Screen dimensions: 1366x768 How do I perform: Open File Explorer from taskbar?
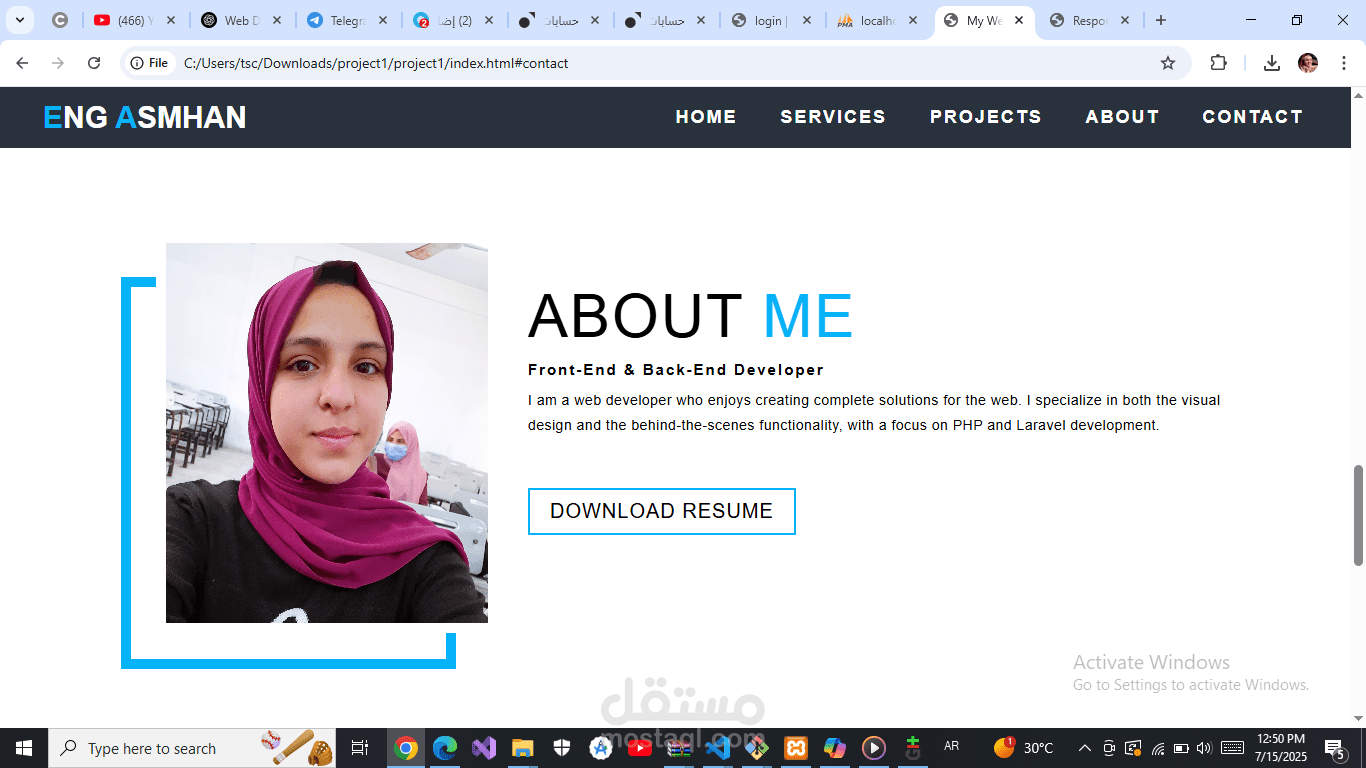(523, 748)
